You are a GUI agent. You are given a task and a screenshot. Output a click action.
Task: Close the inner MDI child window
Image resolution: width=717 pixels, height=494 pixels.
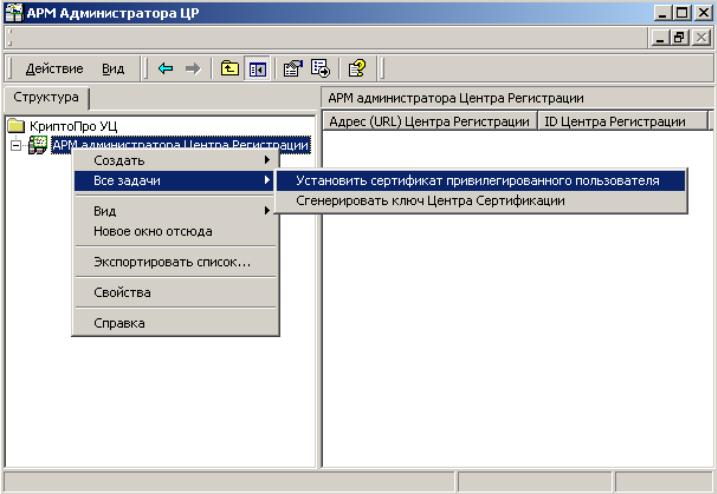[701, 38]
